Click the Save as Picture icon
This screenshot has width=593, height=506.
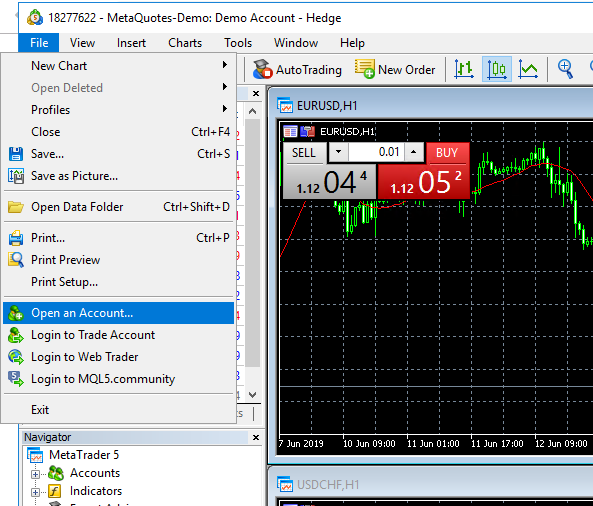[x=16, y=176]
